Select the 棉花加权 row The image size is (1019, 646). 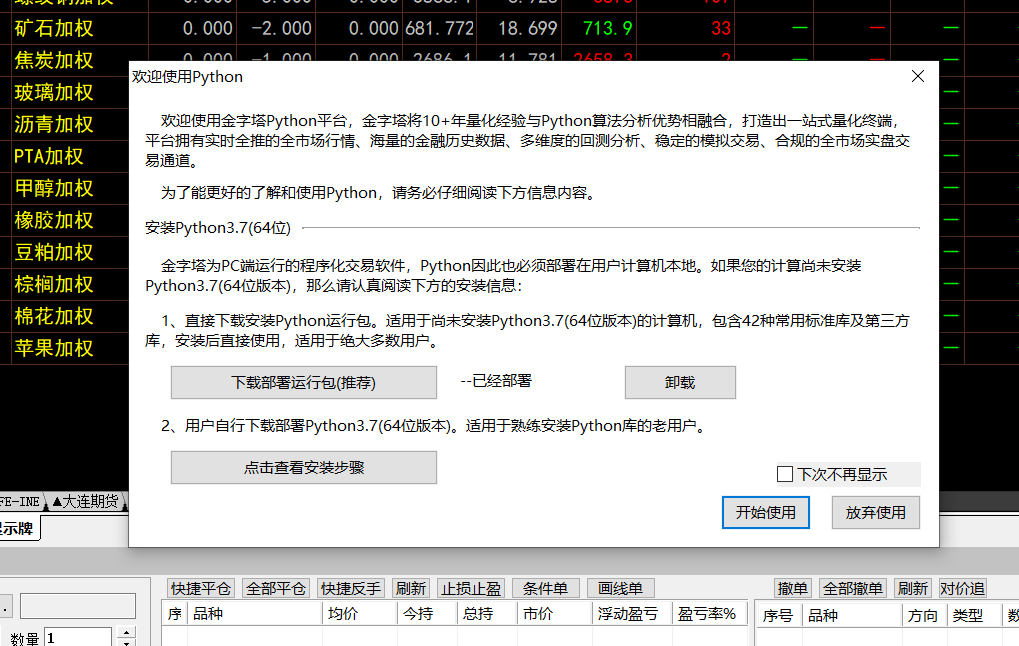pyautogui.click(x=54, y=317)
